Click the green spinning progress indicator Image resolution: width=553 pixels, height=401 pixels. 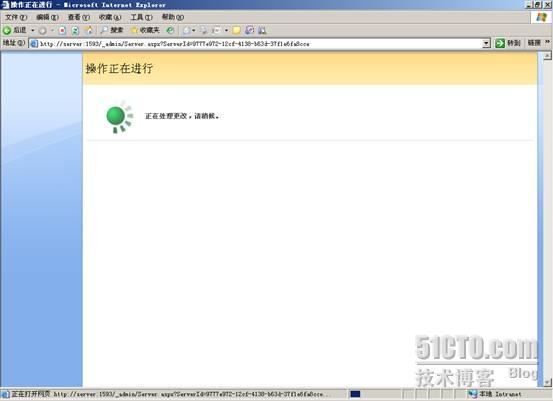click(x=119, y=116)
